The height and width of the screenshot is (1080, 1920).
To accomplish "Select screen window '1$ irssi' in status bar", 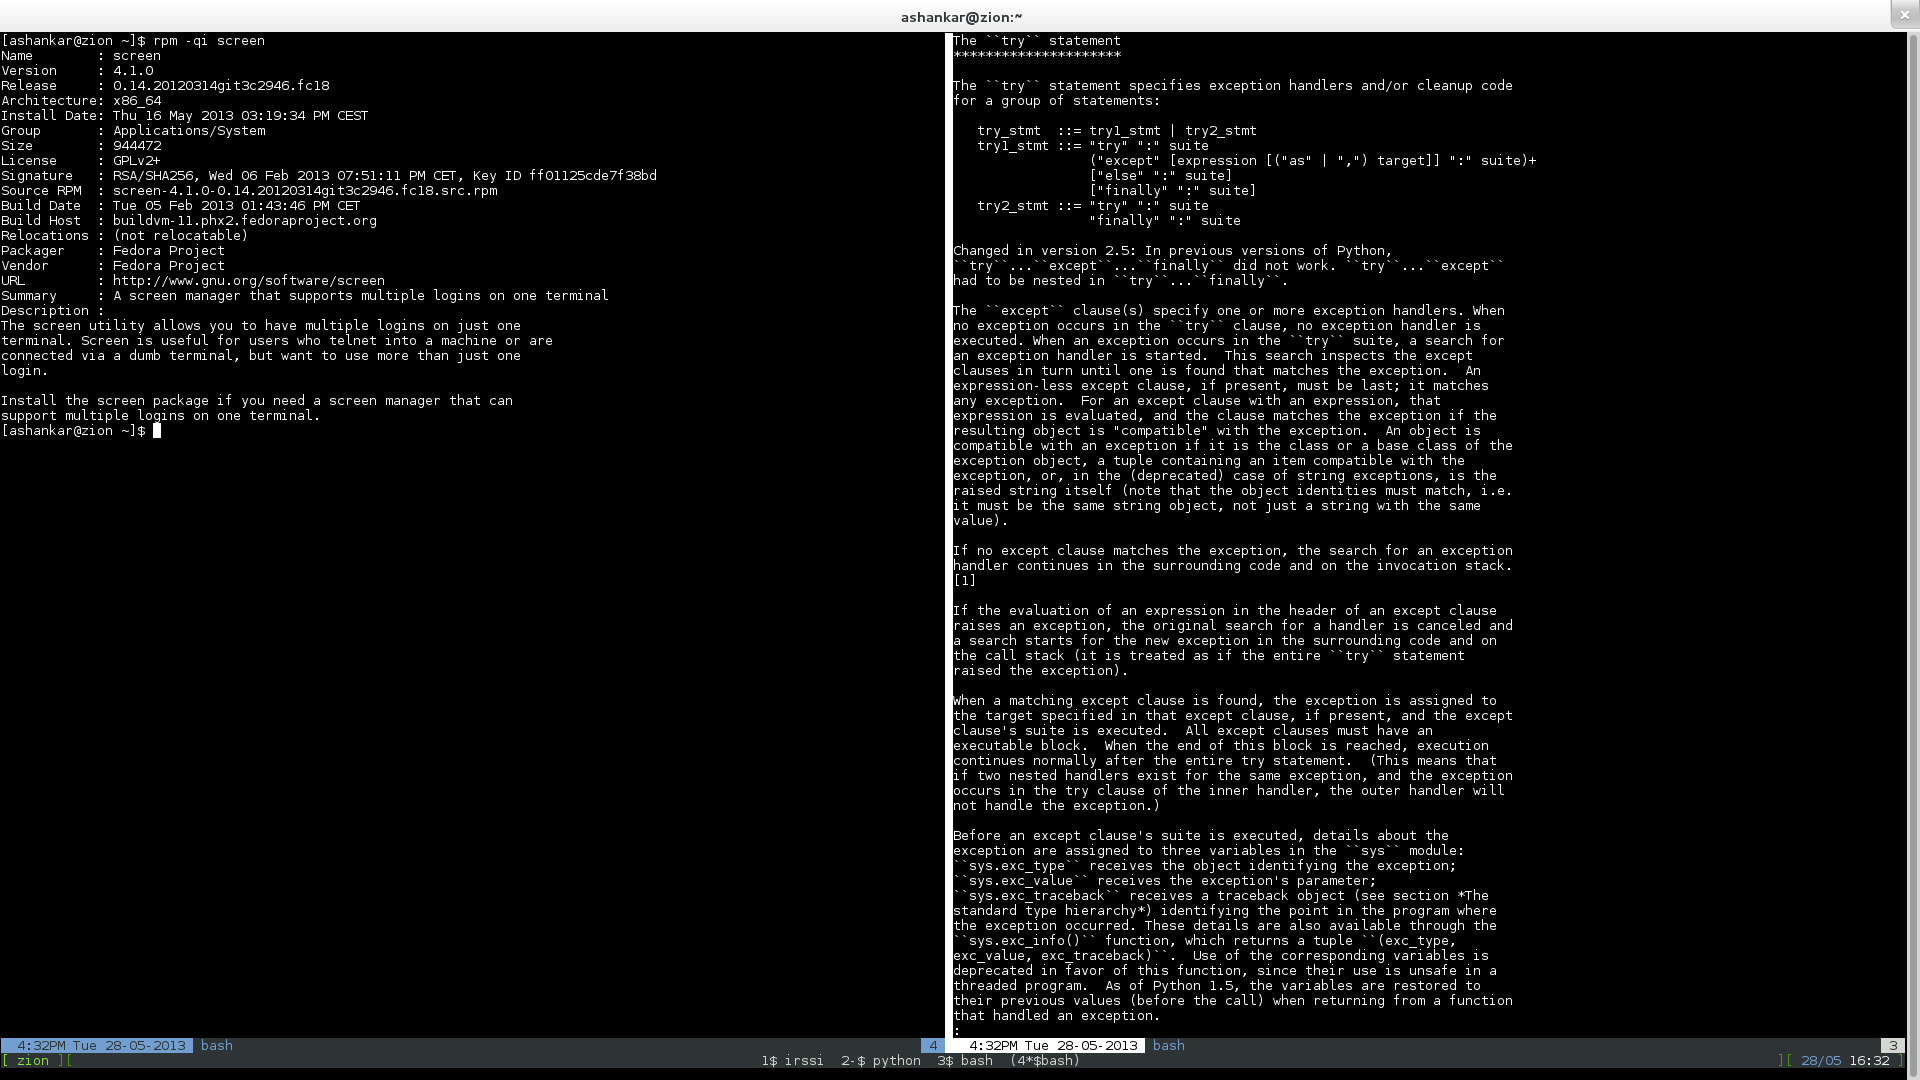I will [792, 1061].
